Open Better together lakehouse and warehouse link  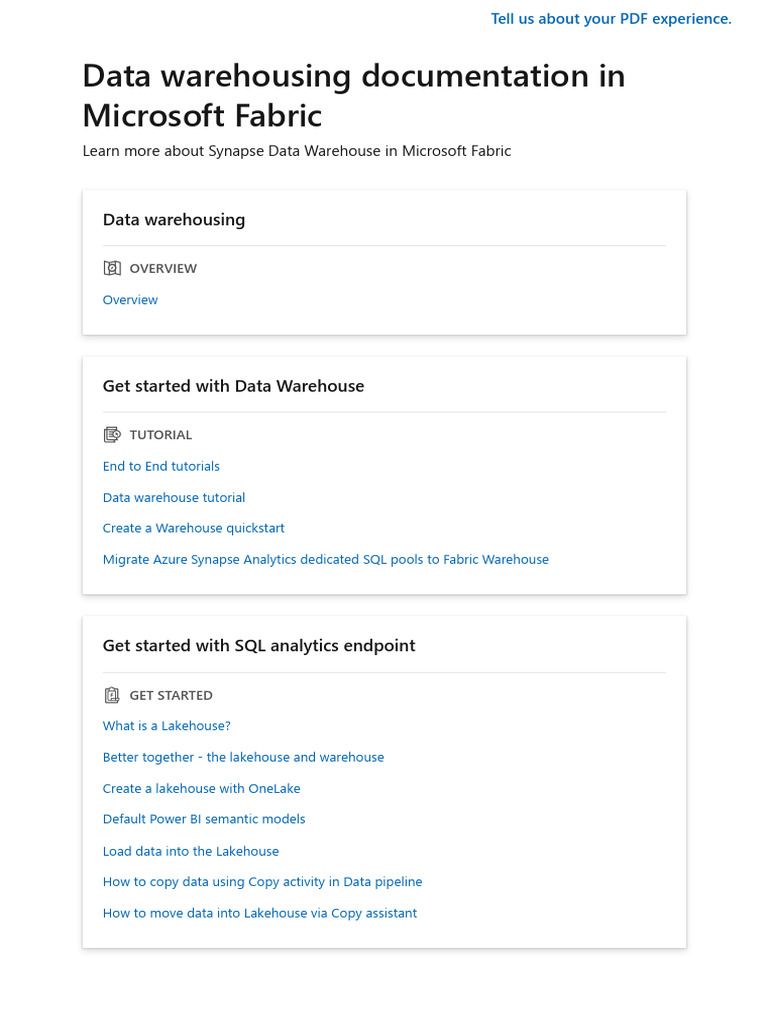pos(243,757)
